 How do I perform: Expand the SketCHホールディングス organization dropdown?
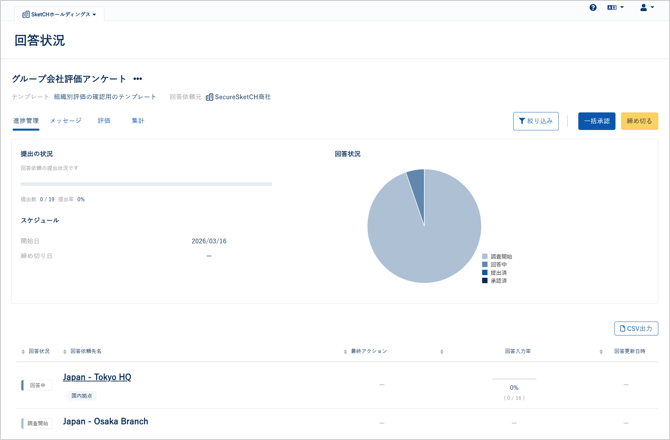[x=60, y=15]
